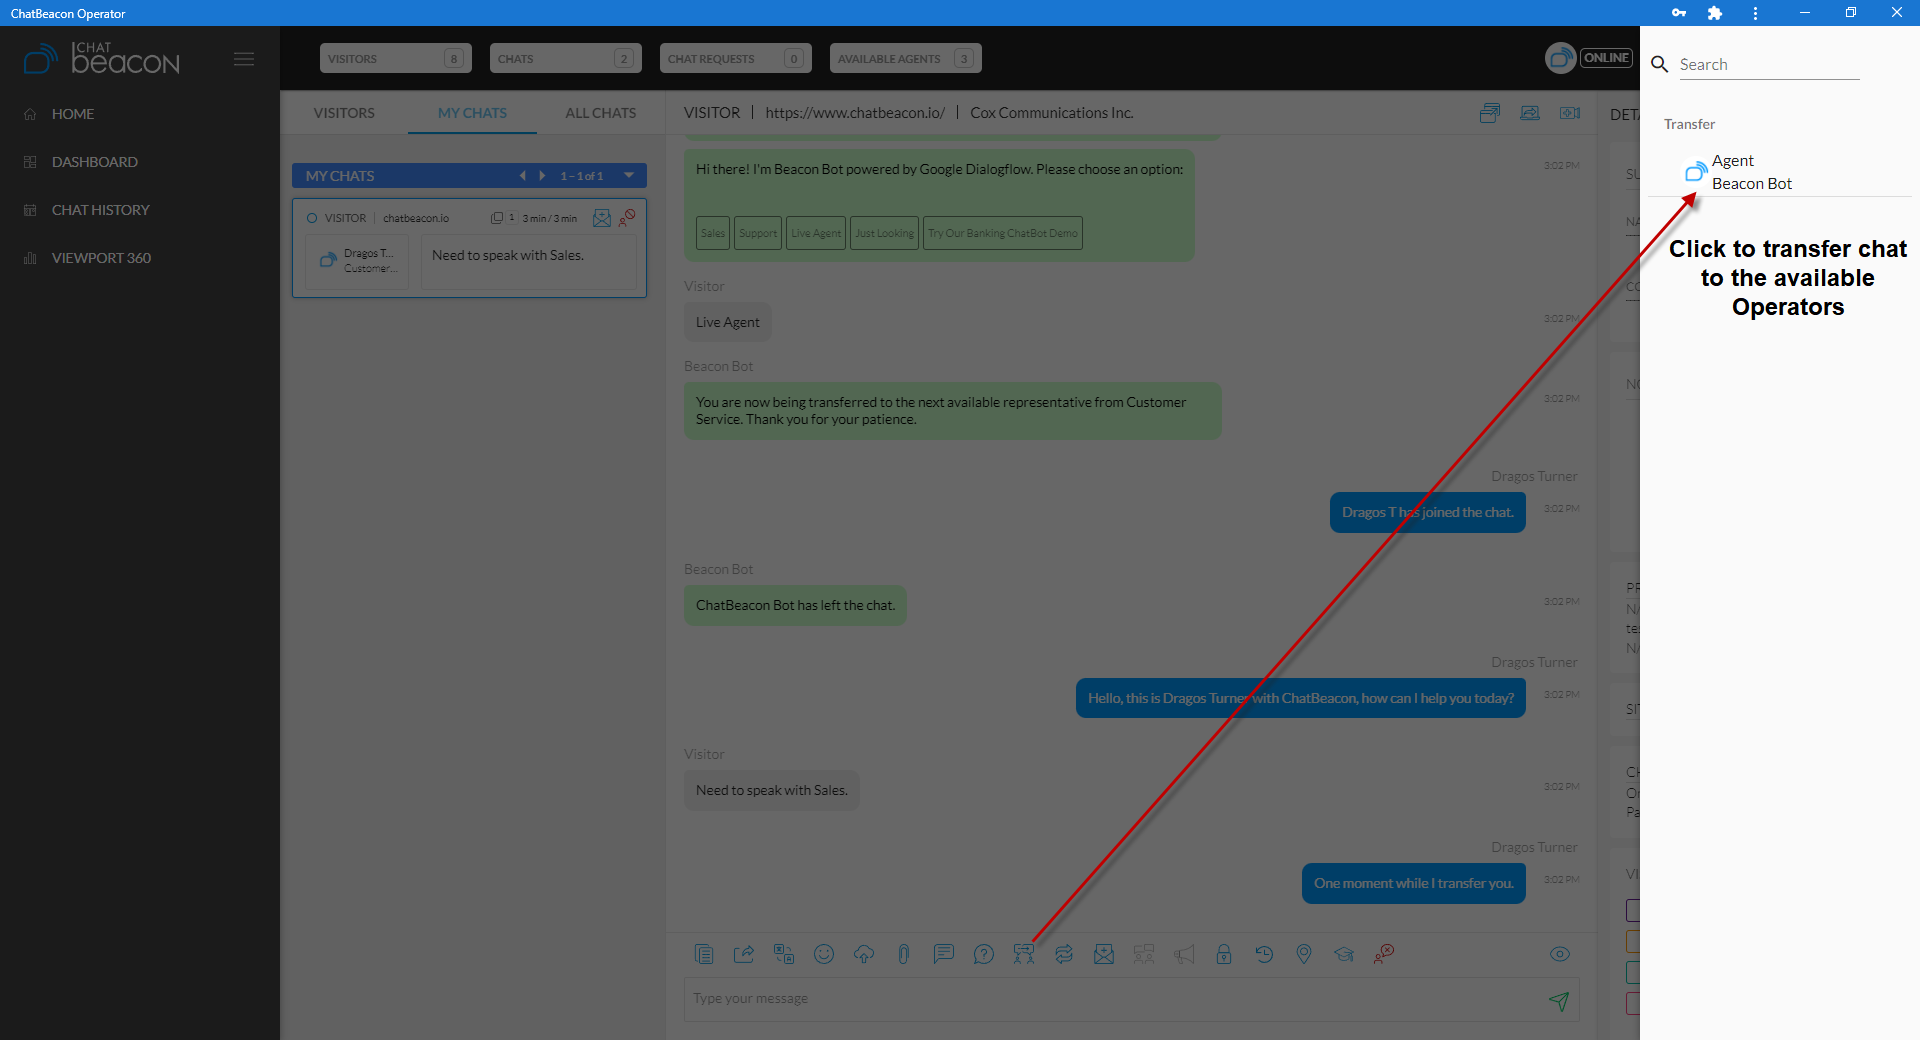The height and width of the screenshot is (1040, 1920).
Task: Click the second chat header monitor icon
Action: tap(1530, 113)
